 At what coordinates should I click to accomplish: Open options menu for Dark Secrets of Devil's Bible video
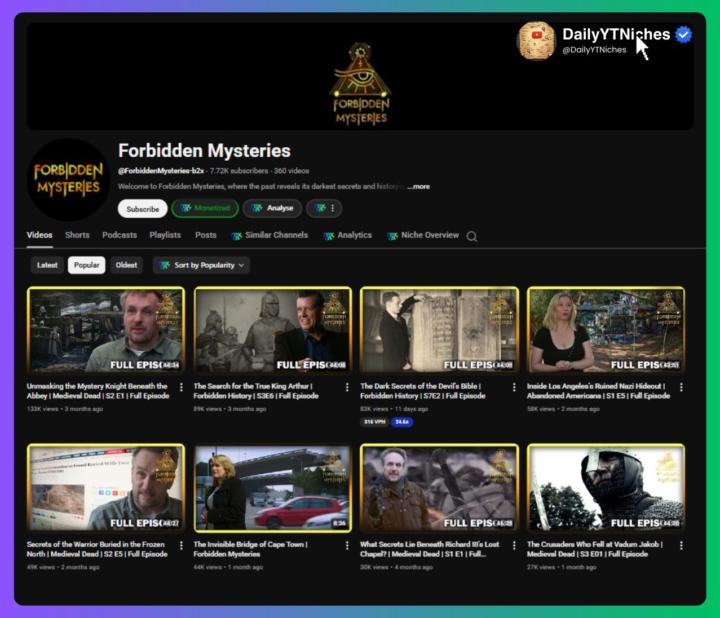click(x=514, y=387)
